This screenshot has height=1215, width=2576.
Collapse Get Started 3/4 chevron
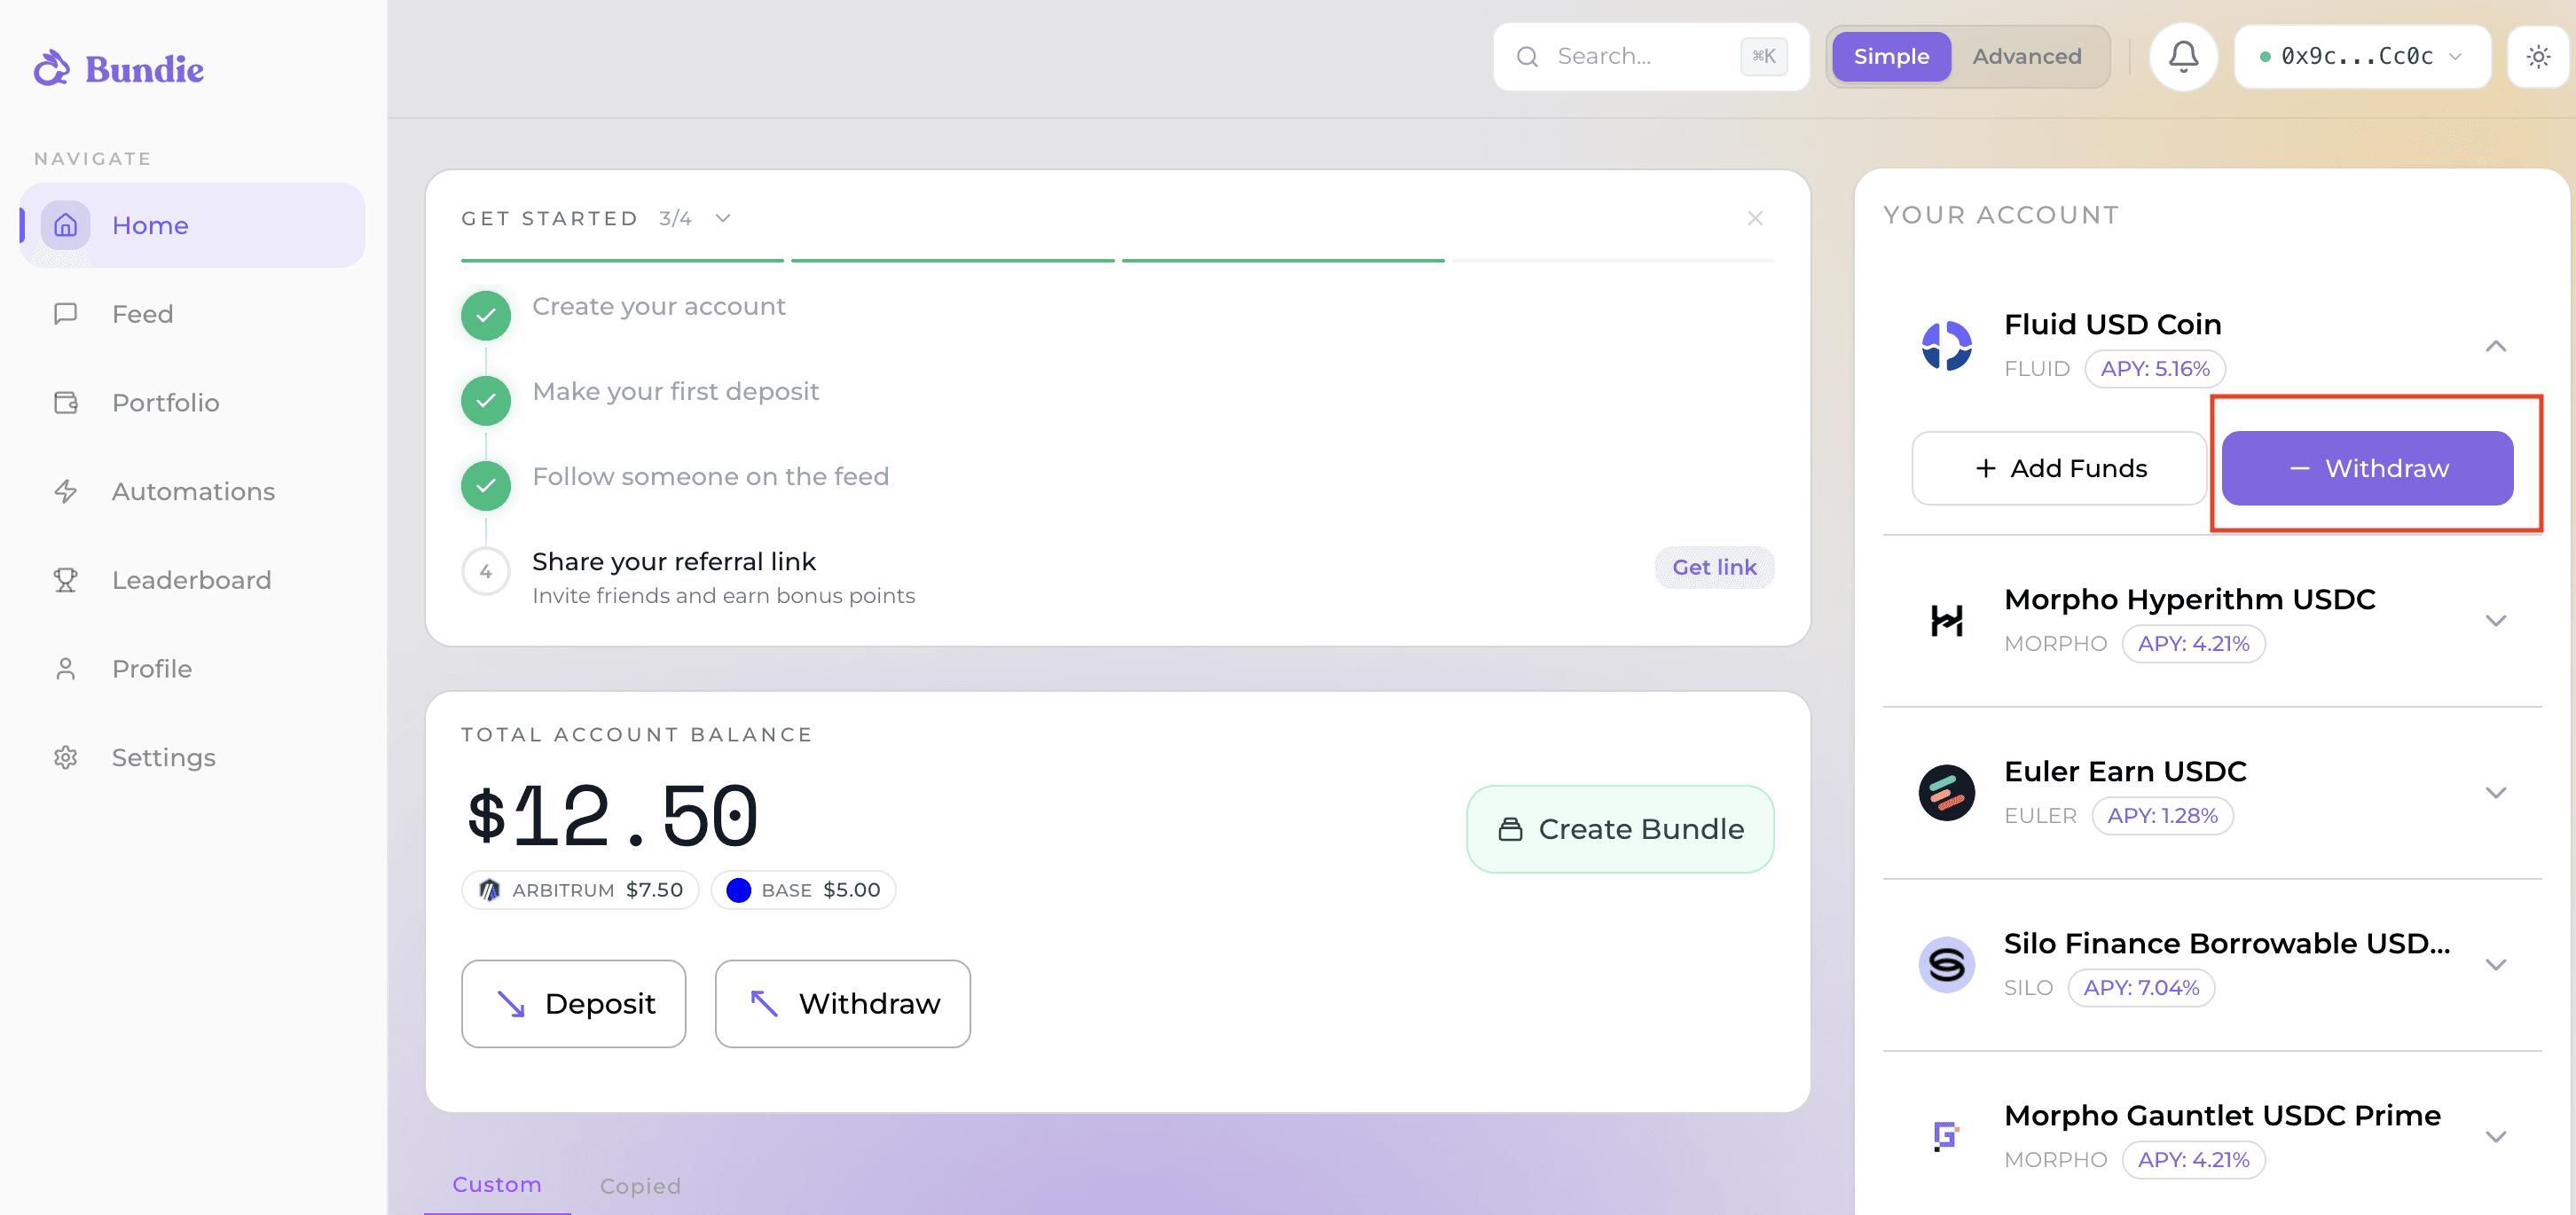pos(723,218)
